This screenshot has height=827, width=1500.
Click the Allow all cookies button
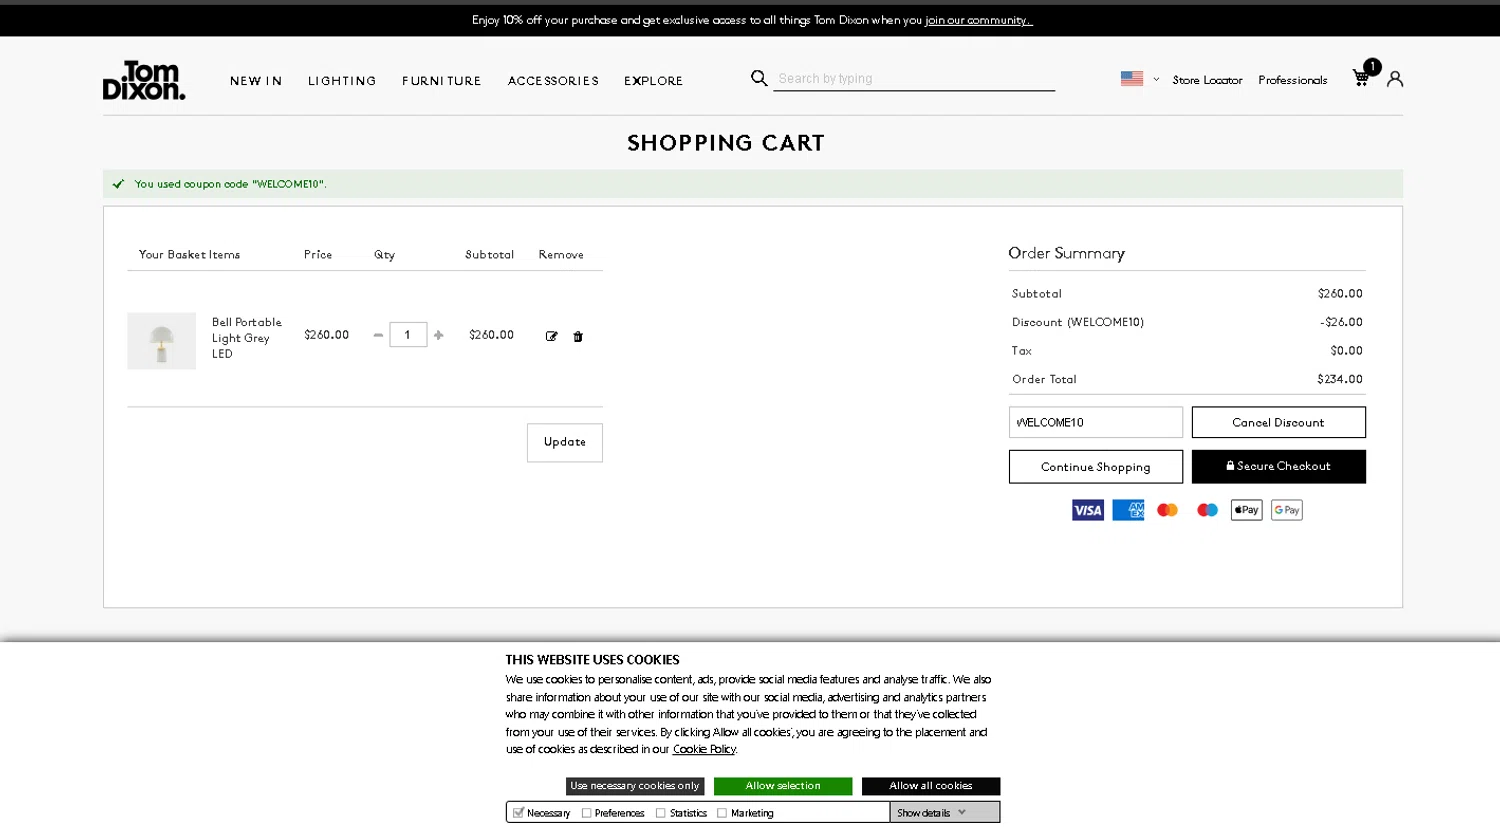tap(931, 786)
